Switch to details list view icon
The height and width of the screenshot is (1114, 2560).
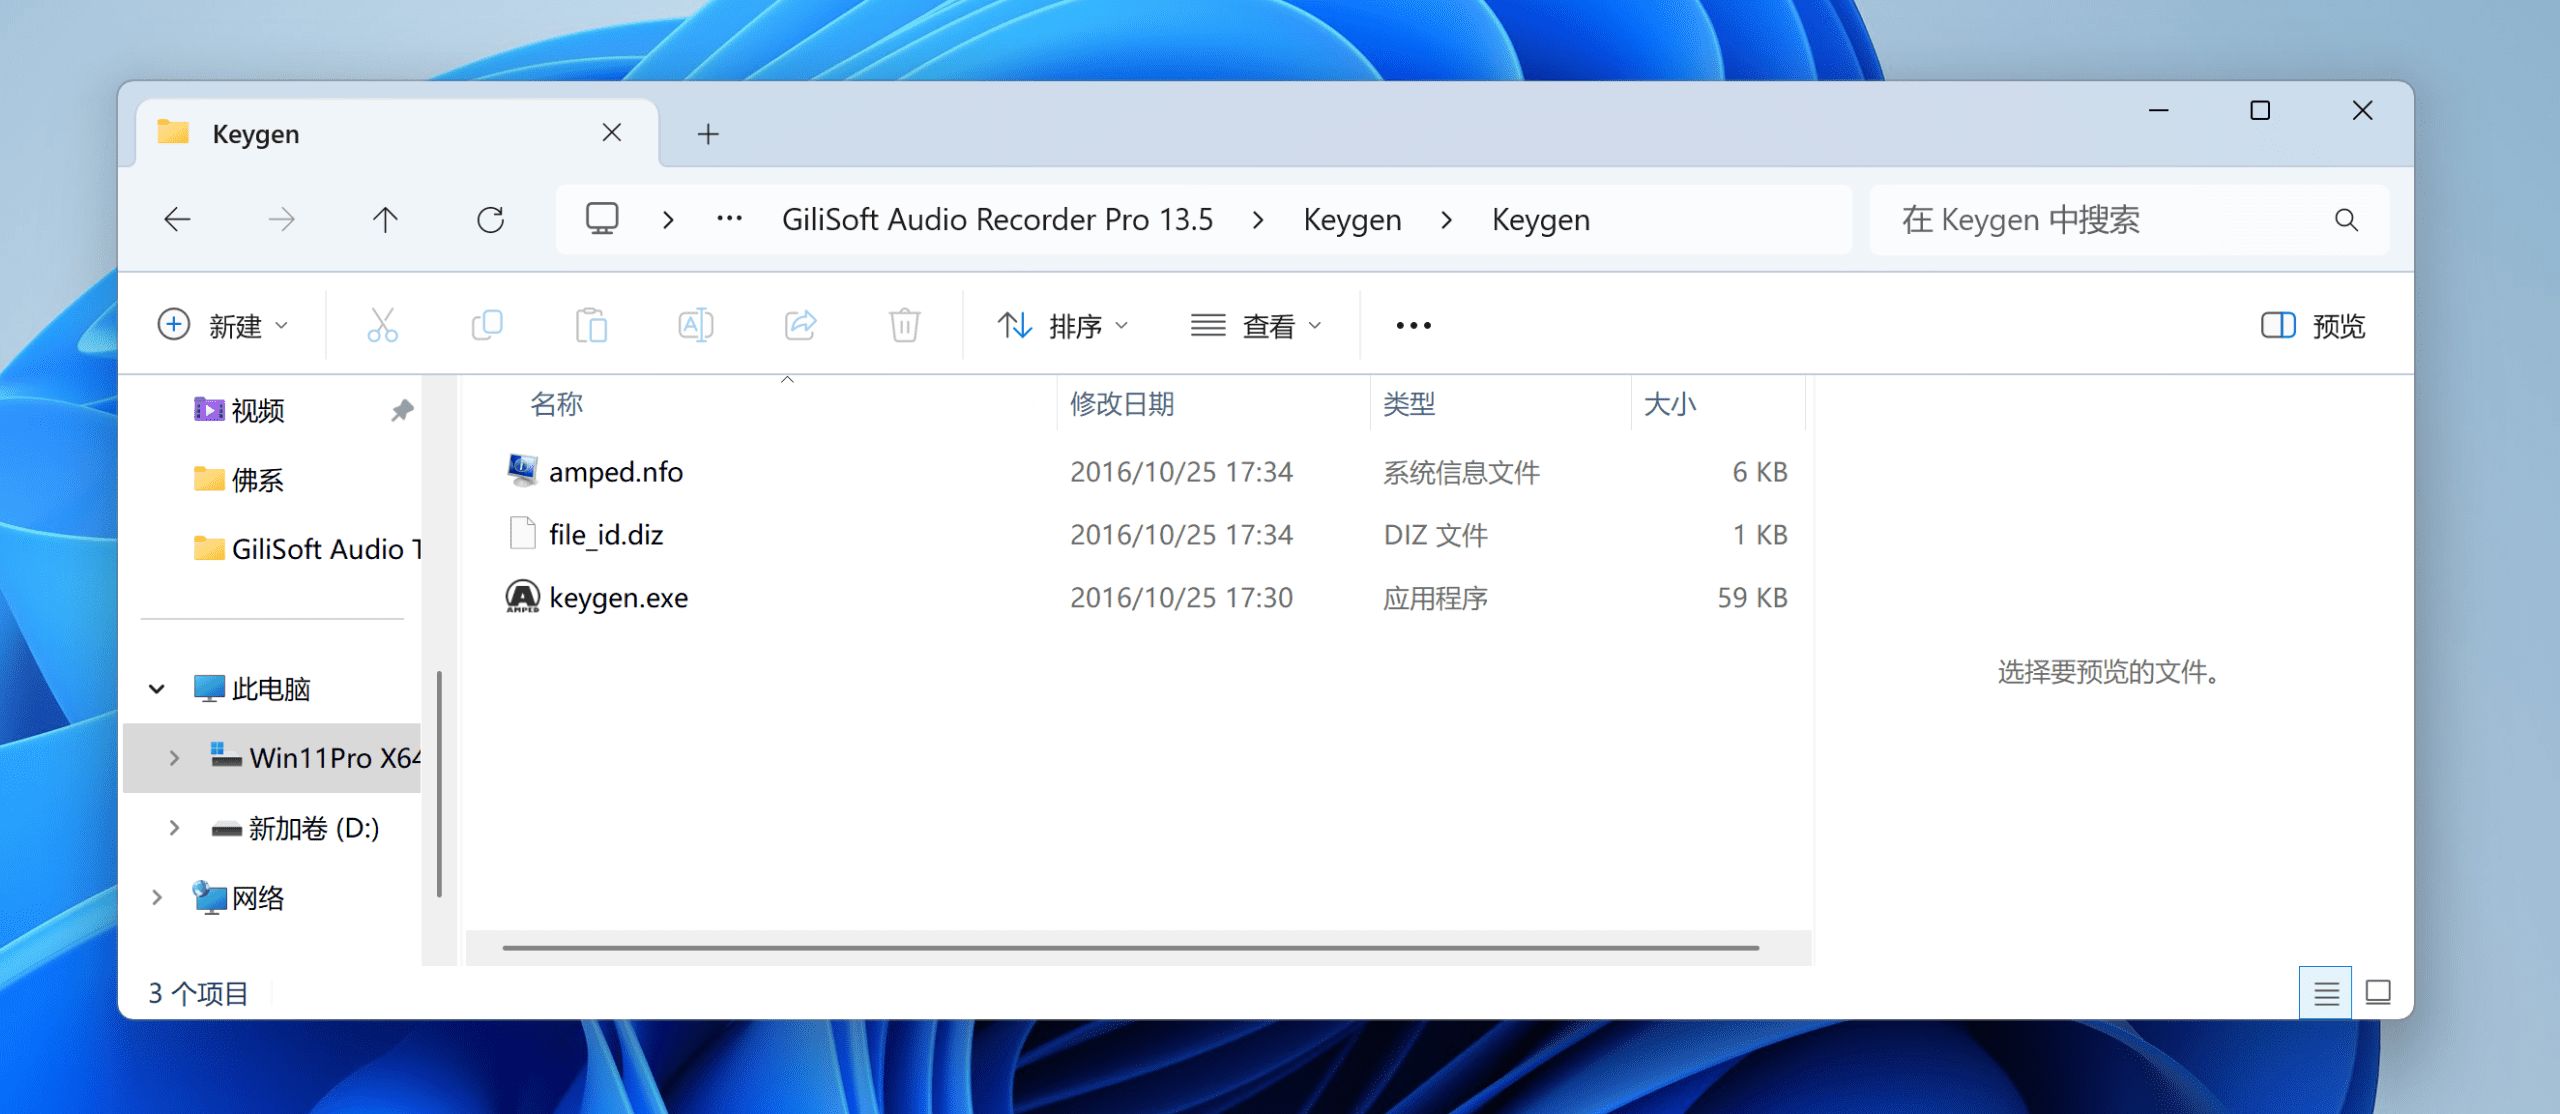coord(2325,993)
